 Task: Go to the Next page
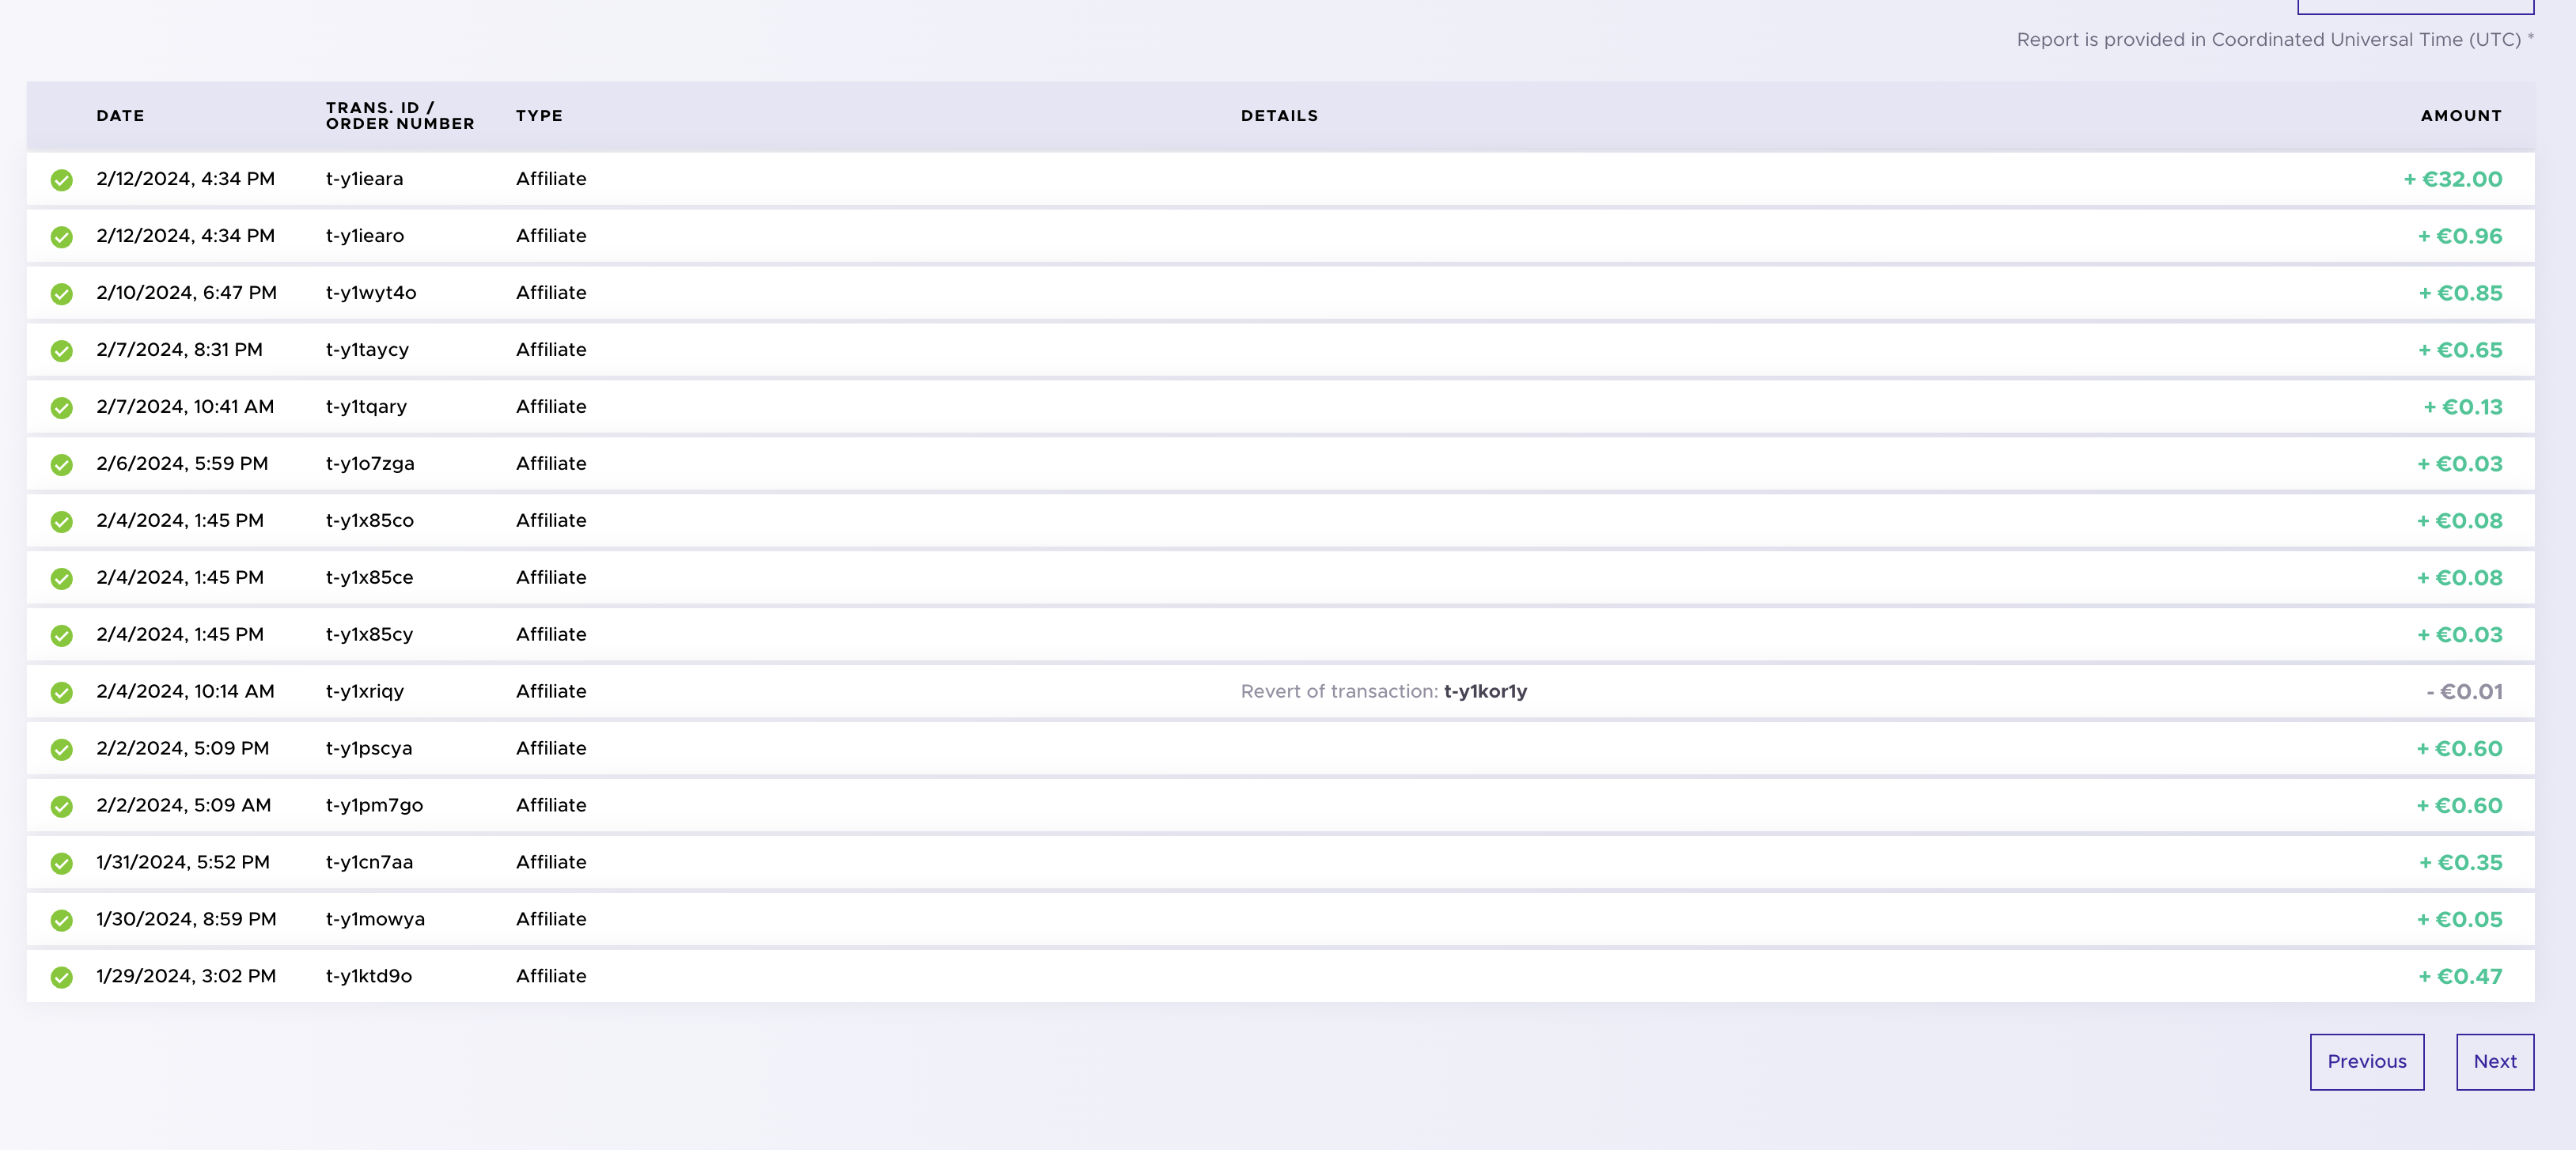[x=2495, y=1062]
